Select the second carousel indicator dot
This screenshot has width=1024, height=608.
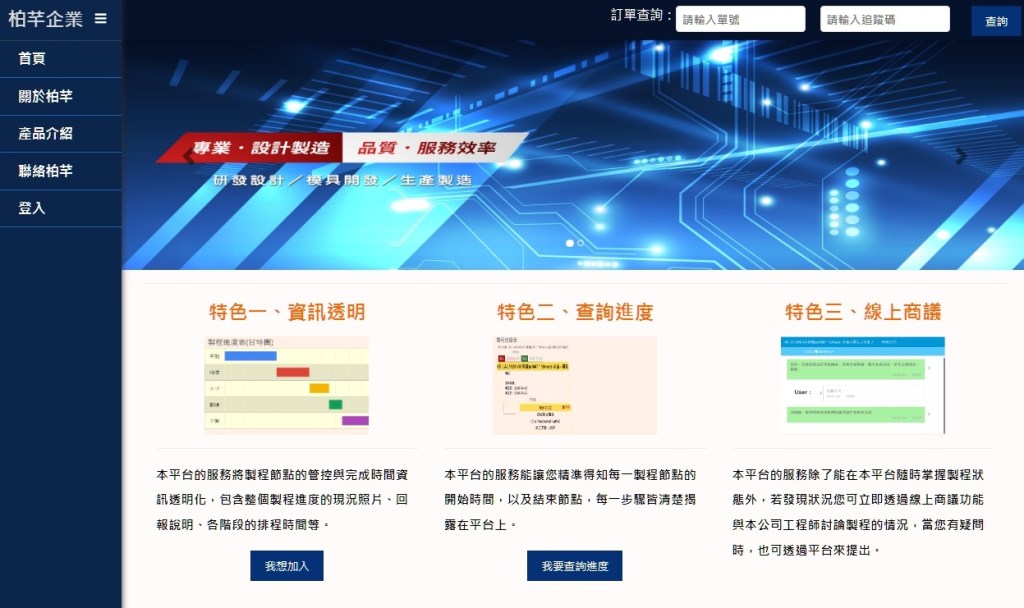[581, 243]
